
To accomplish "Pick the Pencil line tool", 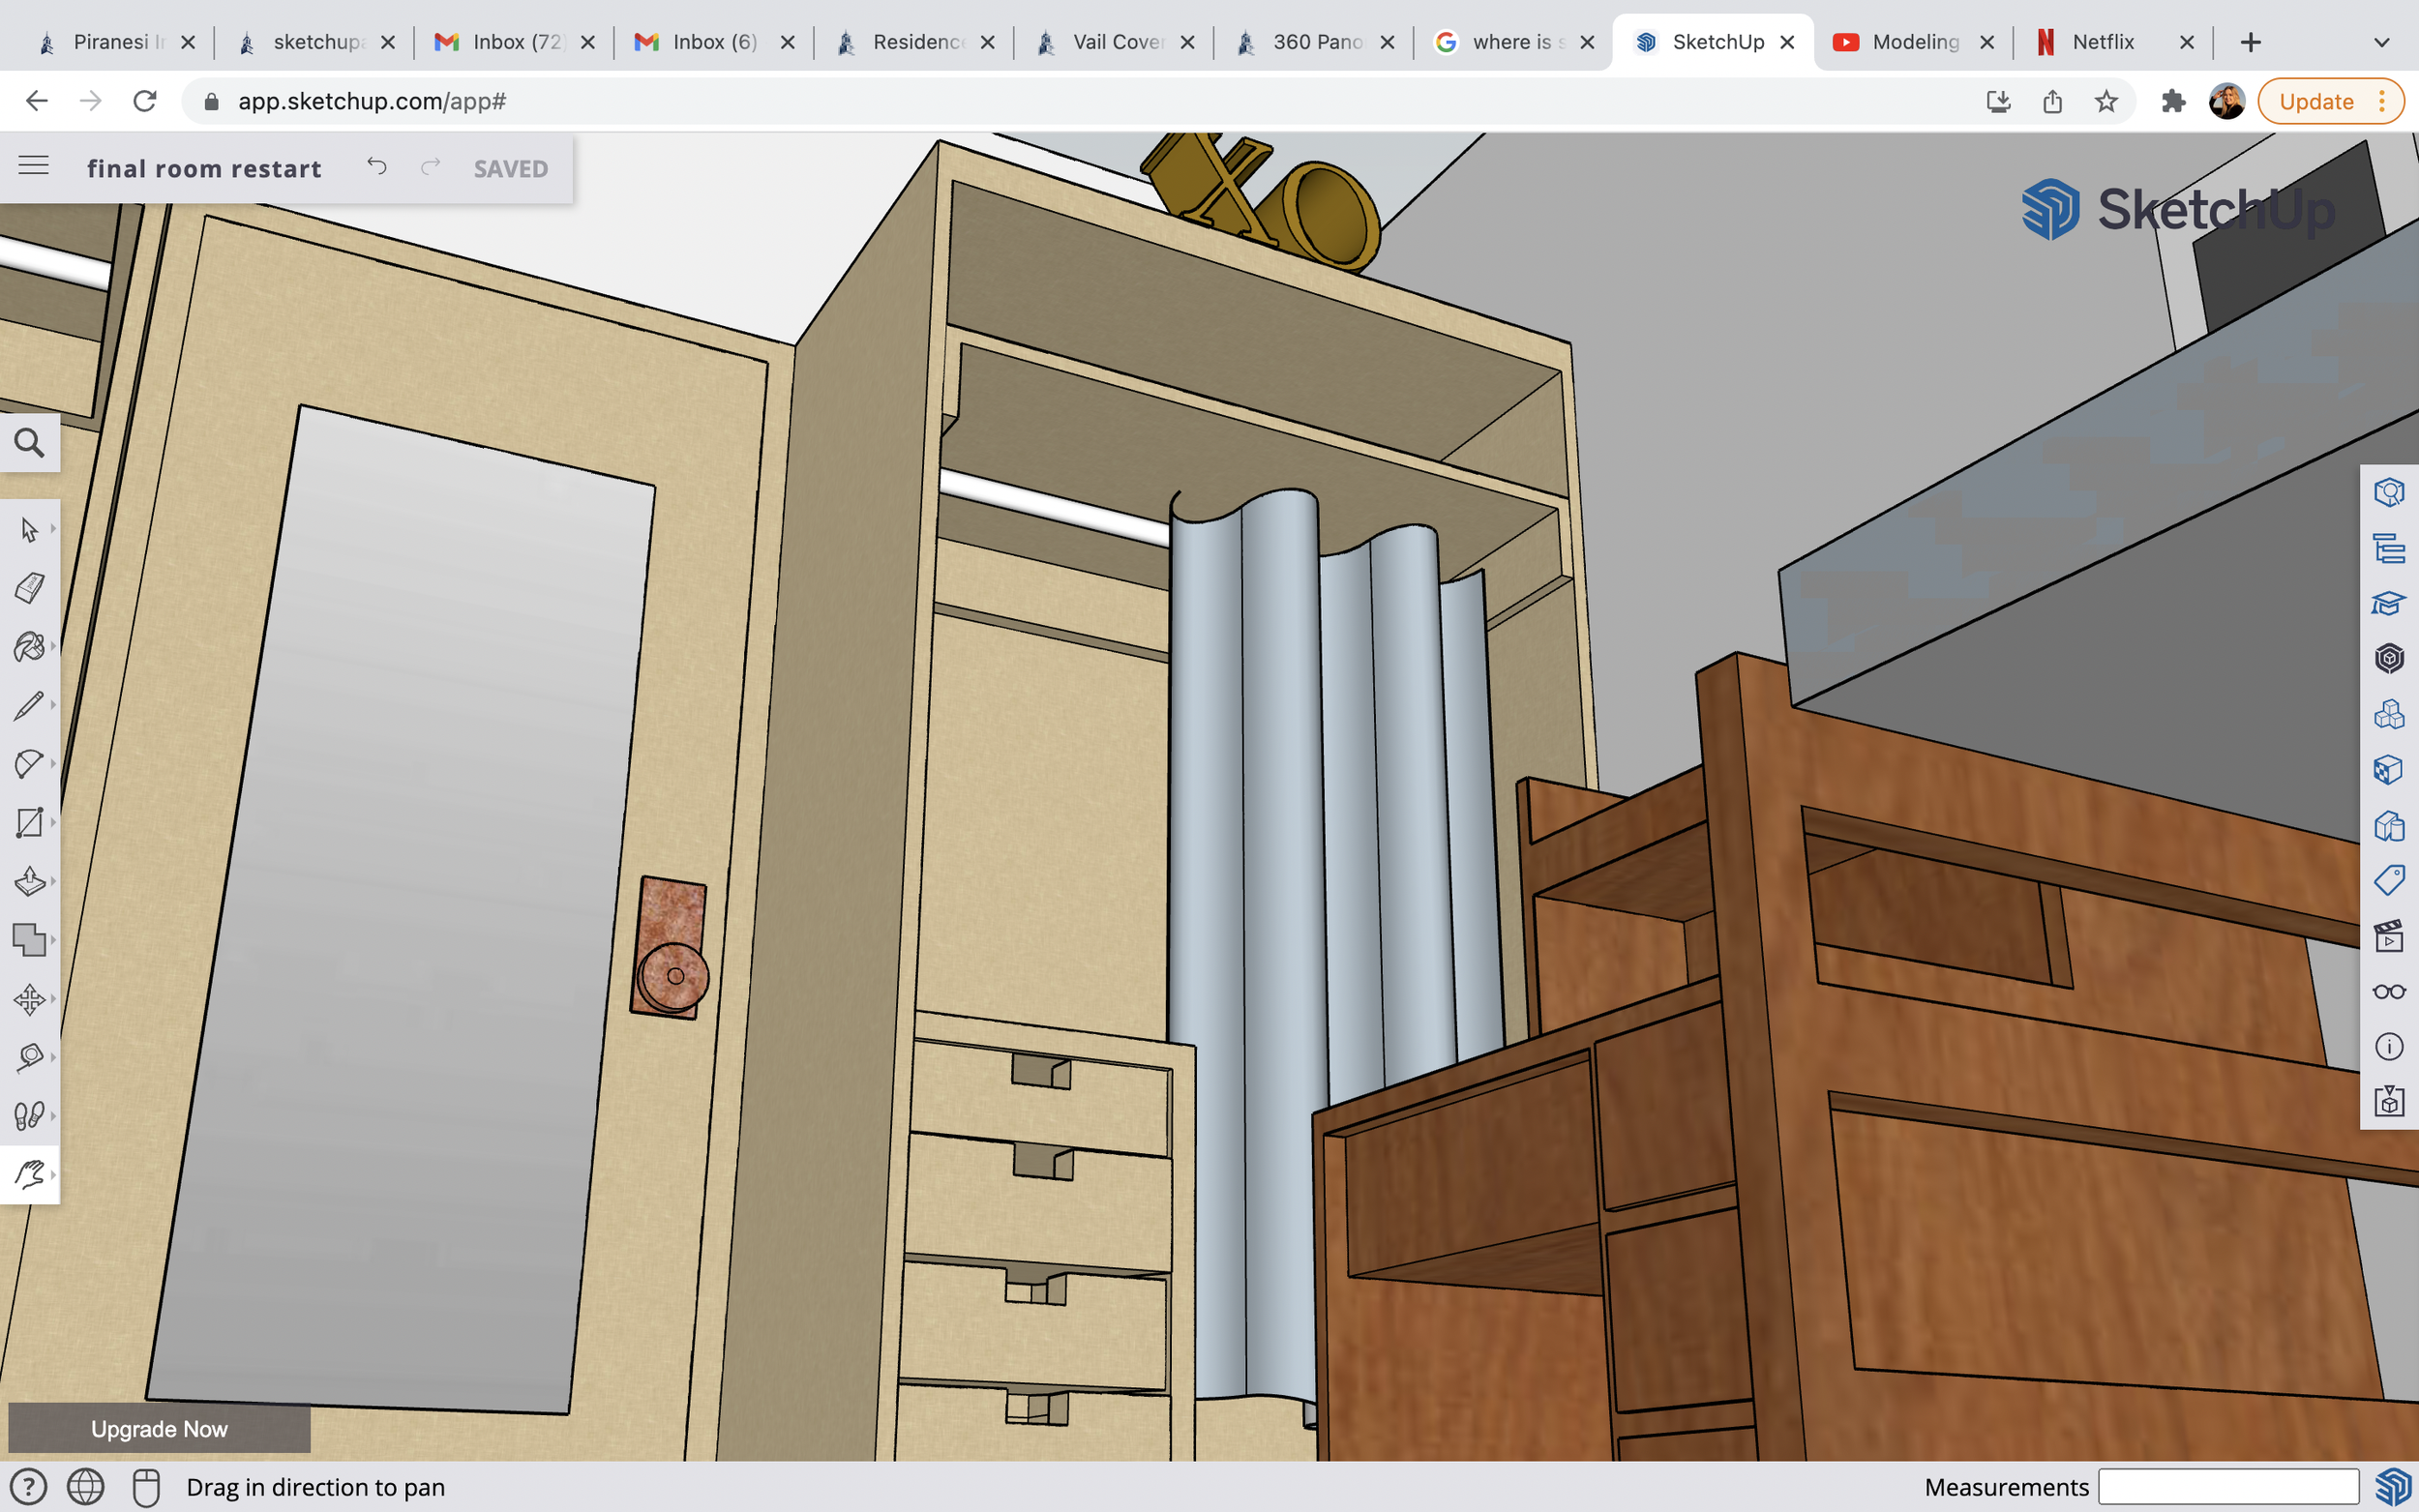I will point(30,705).
